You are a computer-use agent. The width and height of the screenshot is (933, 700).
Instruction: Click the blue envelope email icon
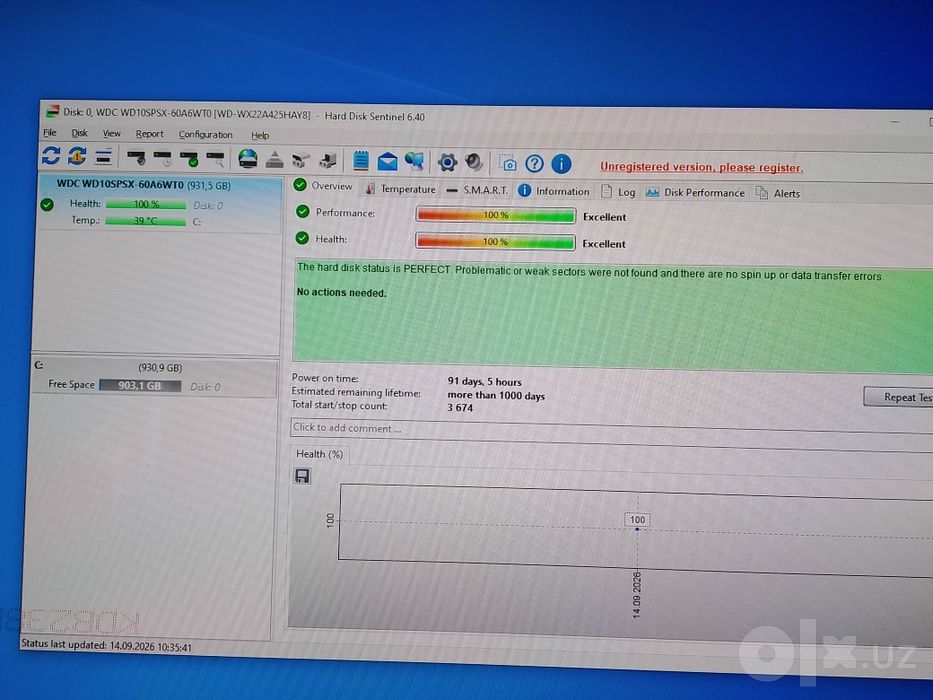pyautogui.click(x=387, y=161)
